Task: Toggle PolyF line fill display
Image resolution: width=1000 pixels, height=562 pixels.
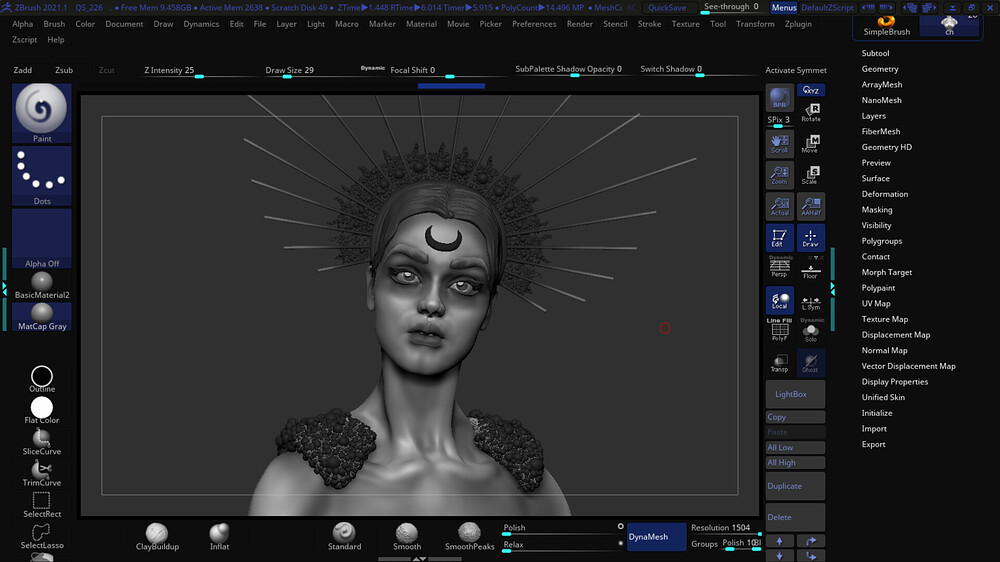Action: 779,331
